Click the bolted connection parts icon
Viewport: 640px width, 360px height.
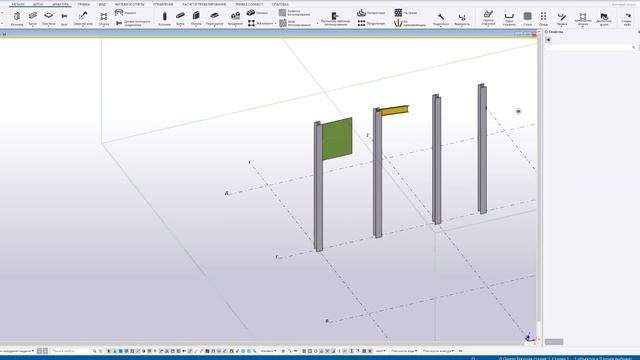(119, 23)
